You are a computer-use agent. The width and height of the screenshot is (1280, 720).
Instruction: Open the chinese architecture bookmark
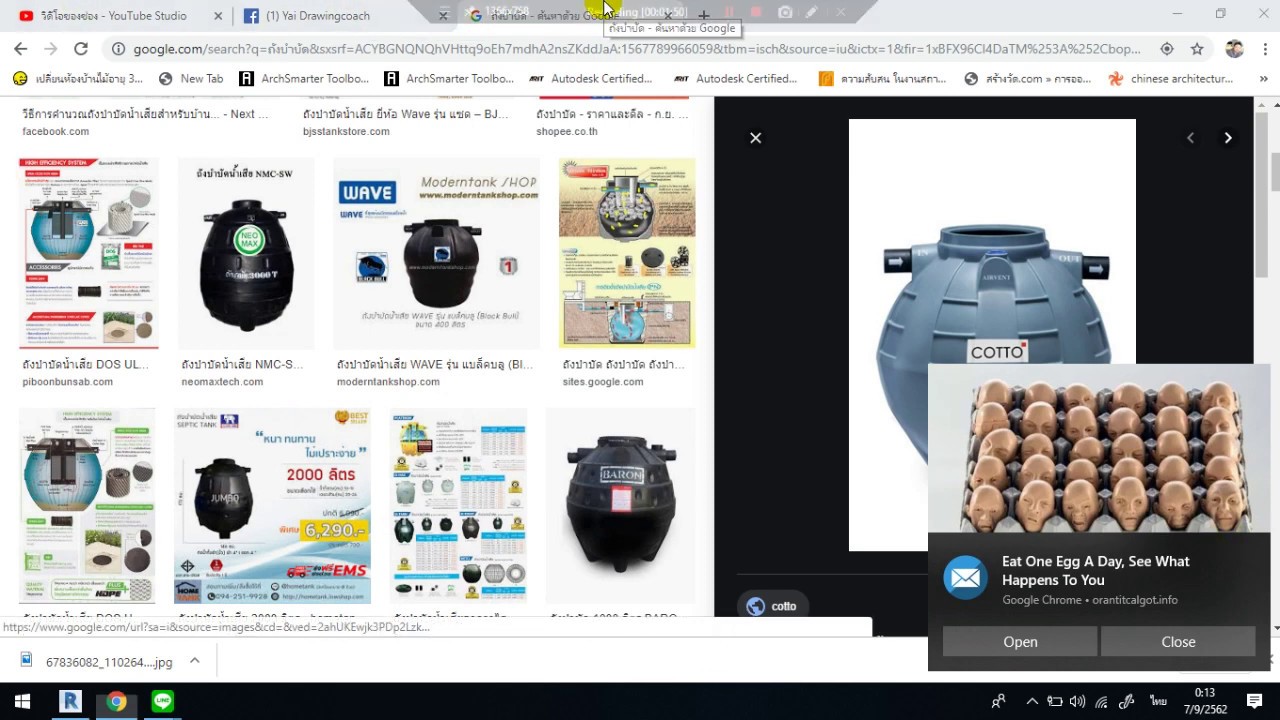1171,78
